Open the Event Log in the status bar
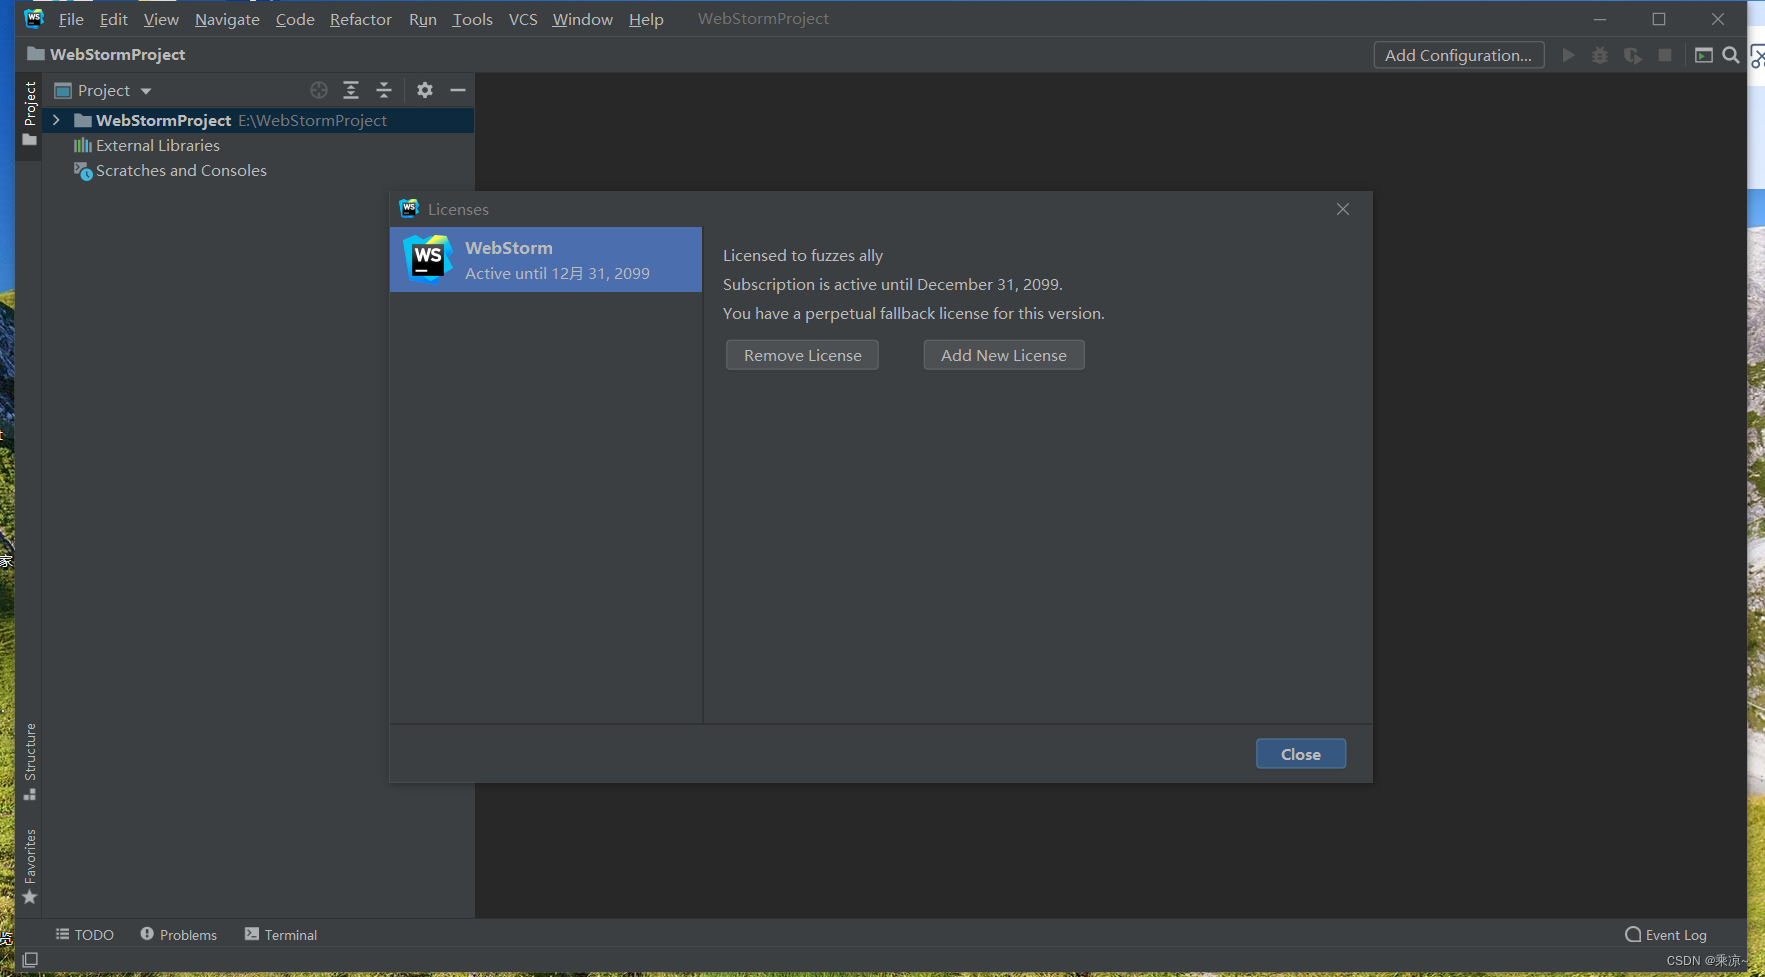1765x977 pixels. [x=1666, y=935]
